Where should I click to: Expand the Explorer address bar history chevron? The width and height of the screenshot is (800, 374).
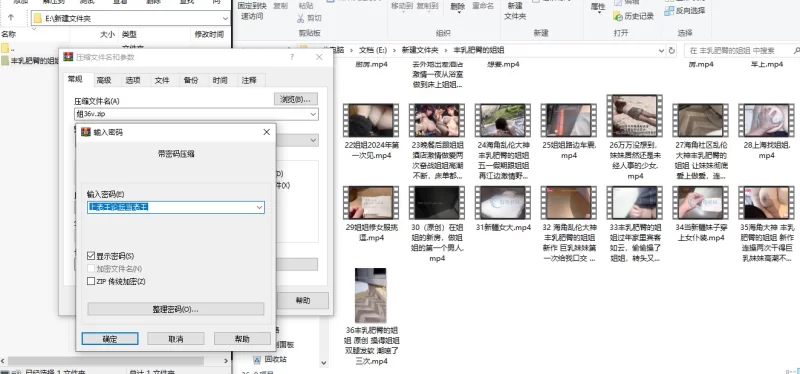[661, 51]
